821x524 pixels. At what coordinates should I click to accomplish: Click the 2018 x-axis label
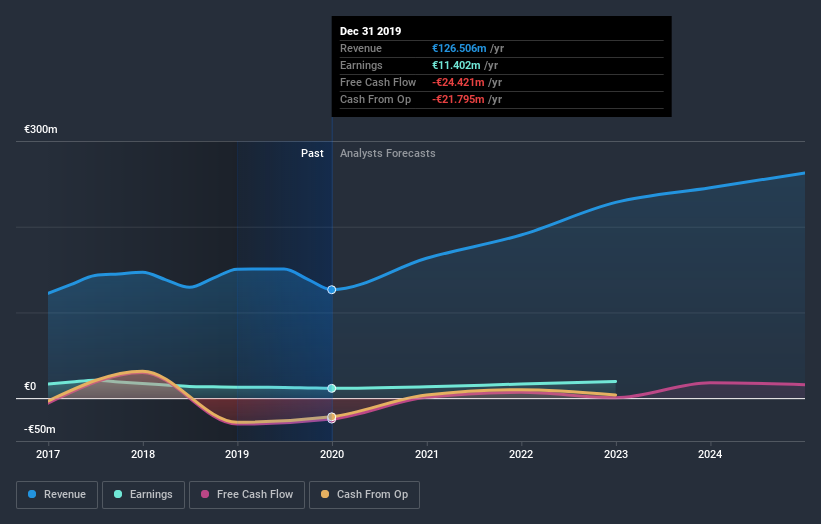click(x=143, y=454)
